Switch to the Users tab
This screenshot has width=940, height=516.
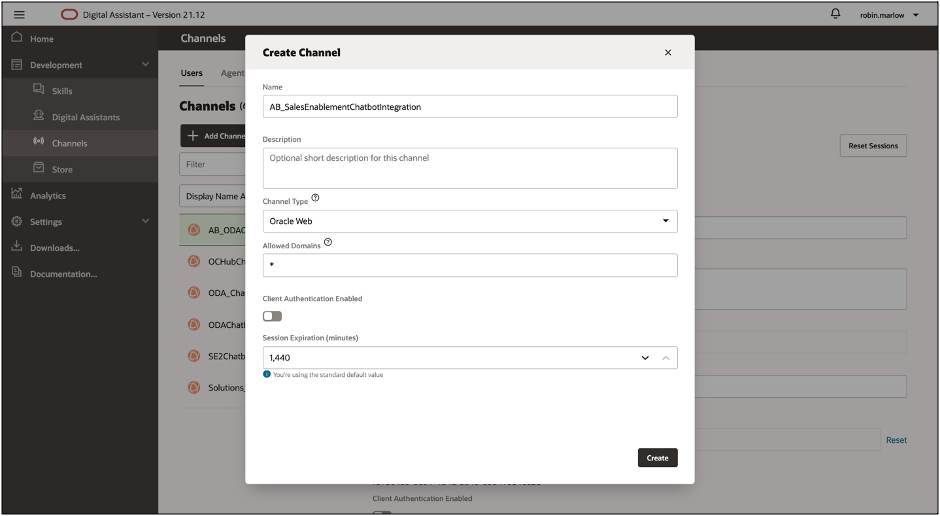coord(191,73)
